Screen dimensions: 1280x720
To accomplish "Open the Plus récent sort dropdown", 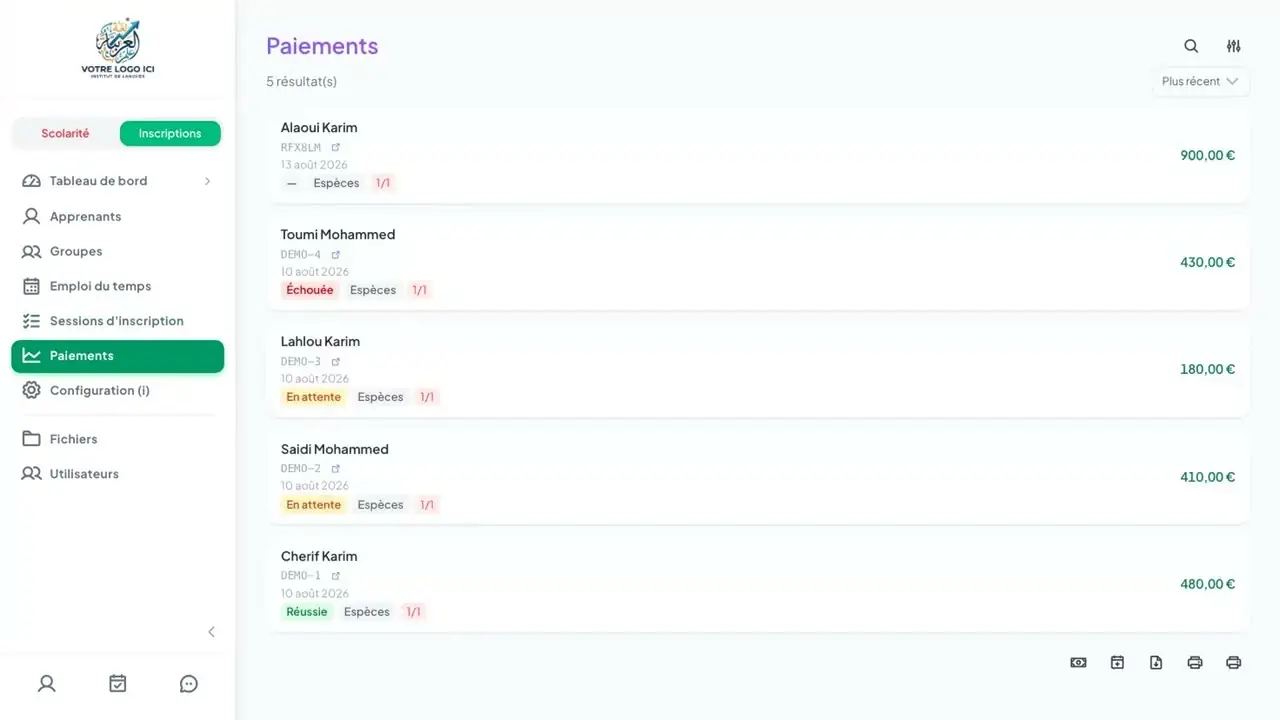I will [x=1201, y=82].
